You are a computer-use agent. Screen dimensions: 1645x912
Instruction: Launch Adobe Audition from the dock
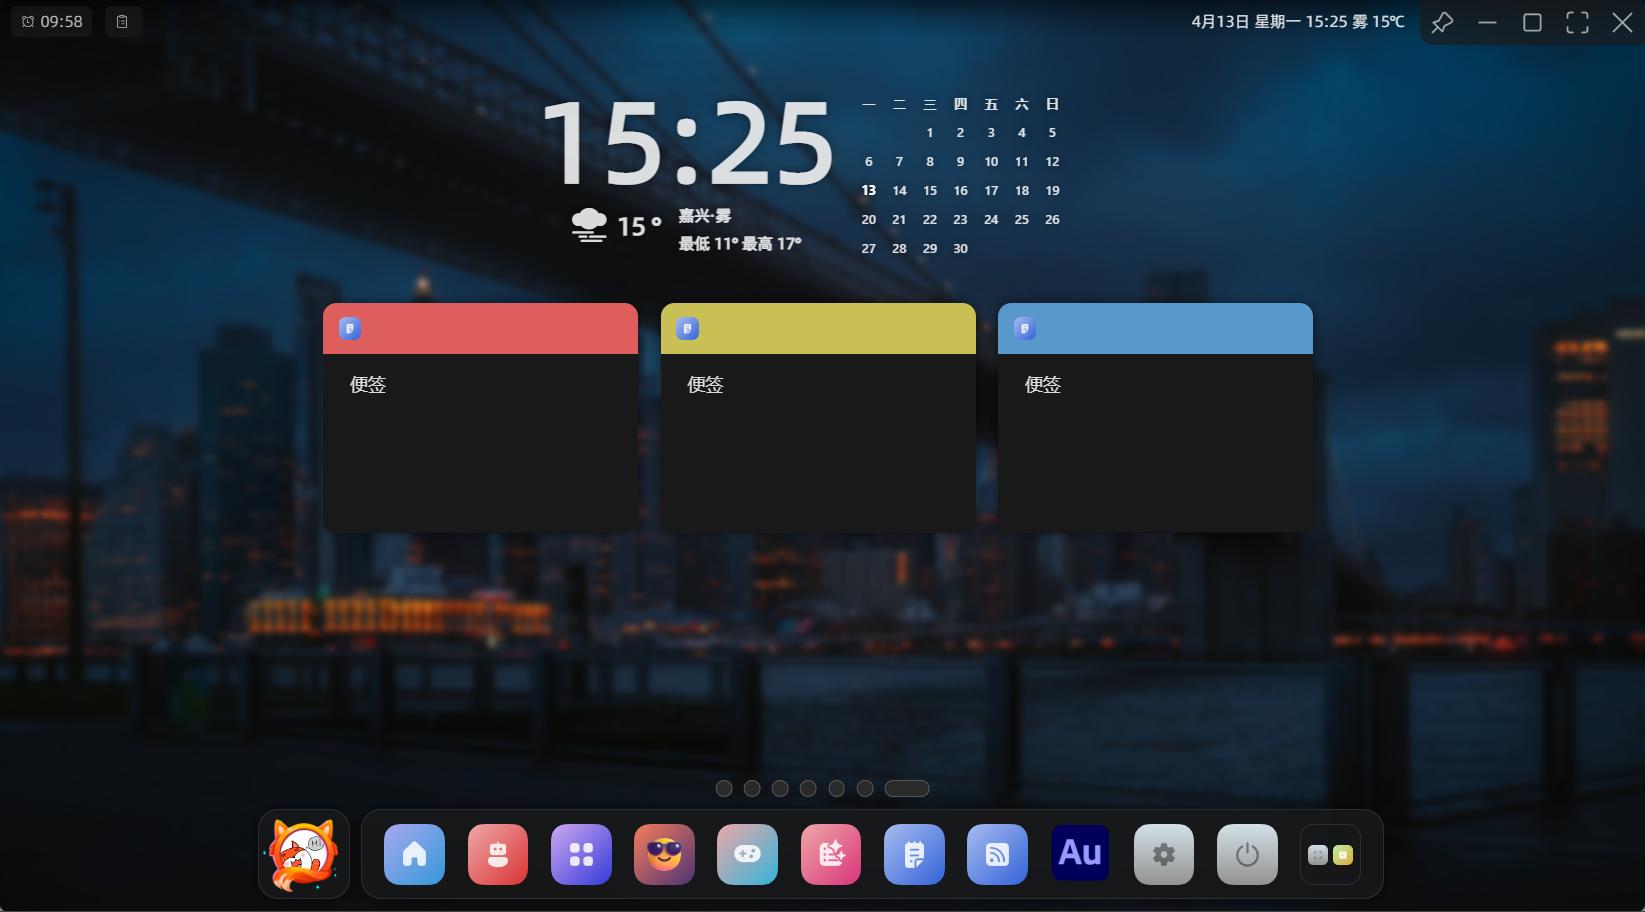coord(1080,853)
